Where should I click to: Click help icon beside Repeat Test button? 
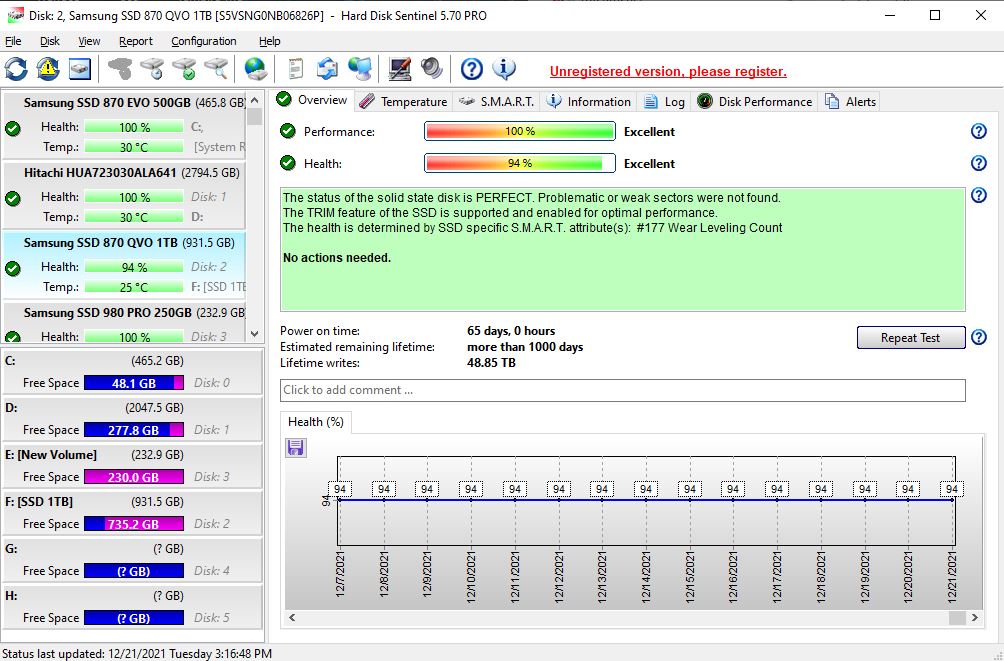(979, 338)
